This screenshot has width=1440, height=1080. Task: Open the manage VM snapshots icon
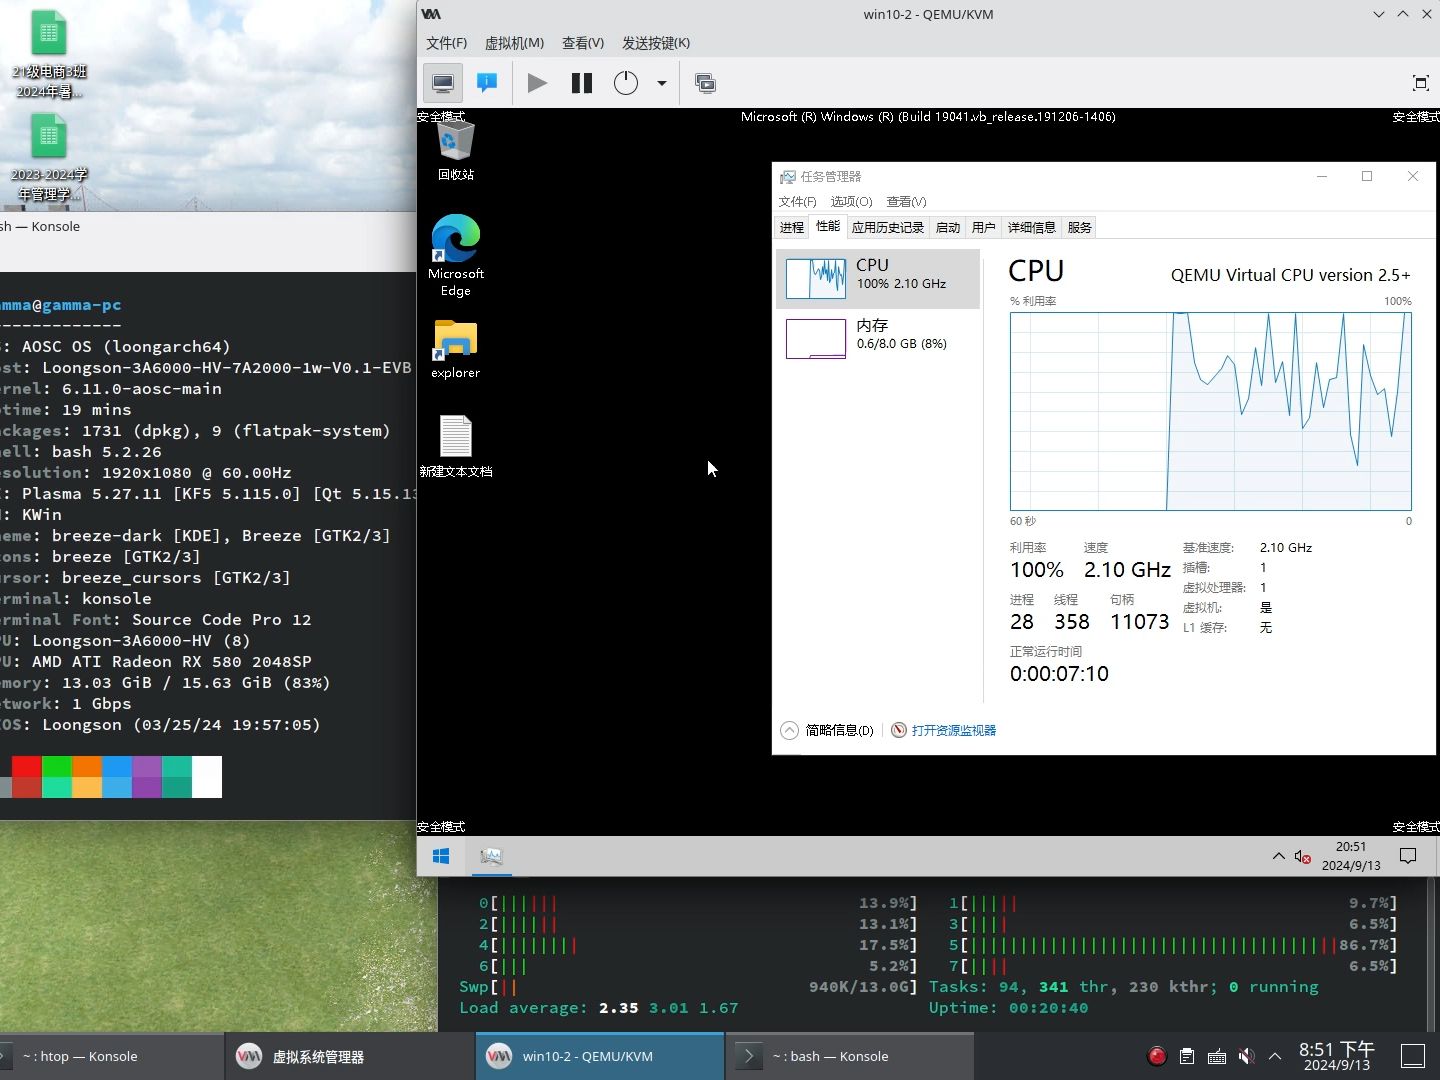tap(705, 83)
